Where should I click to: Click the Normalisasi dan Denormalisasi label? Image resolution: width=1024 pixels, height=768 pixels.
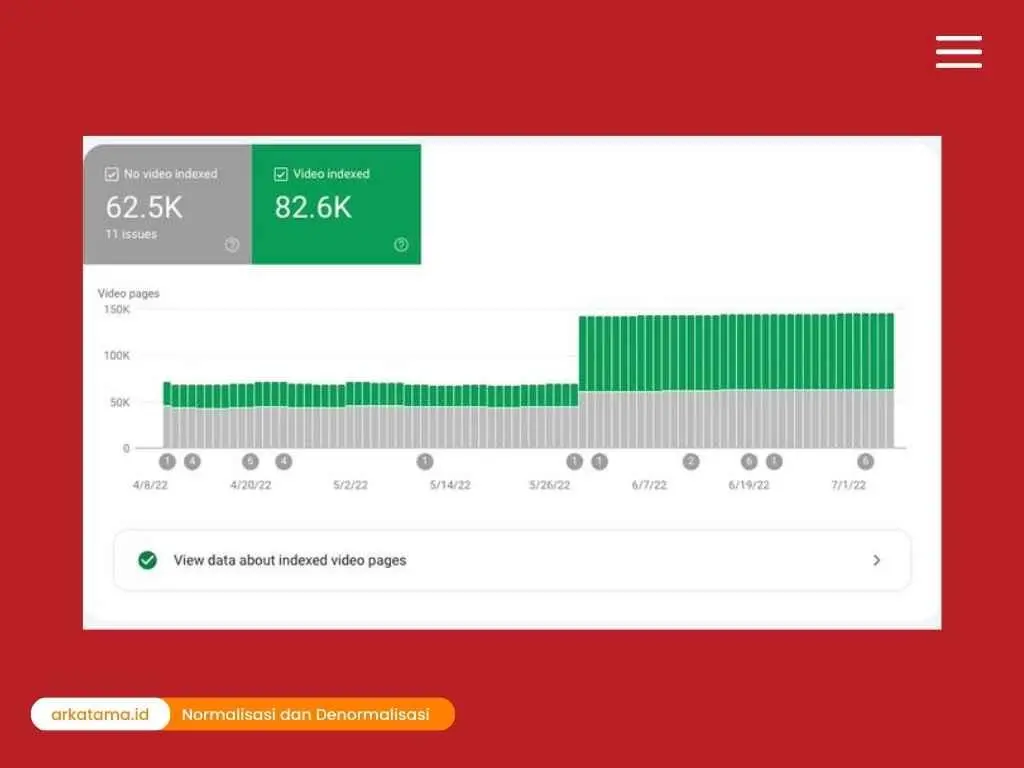(306, 714)
